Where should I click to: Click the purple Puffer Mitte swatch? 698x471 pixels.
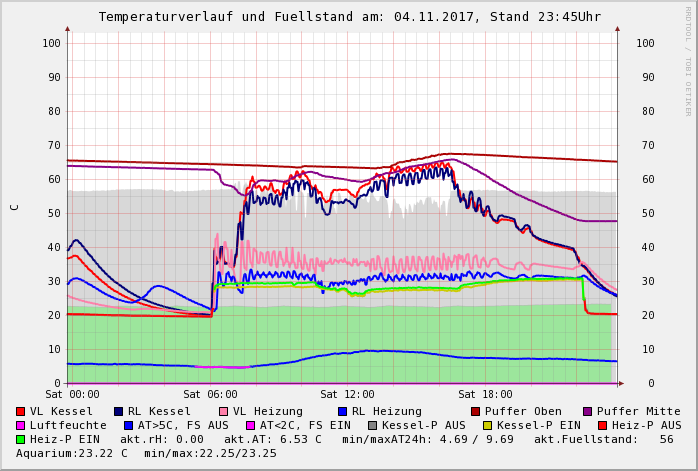[587, 411]
